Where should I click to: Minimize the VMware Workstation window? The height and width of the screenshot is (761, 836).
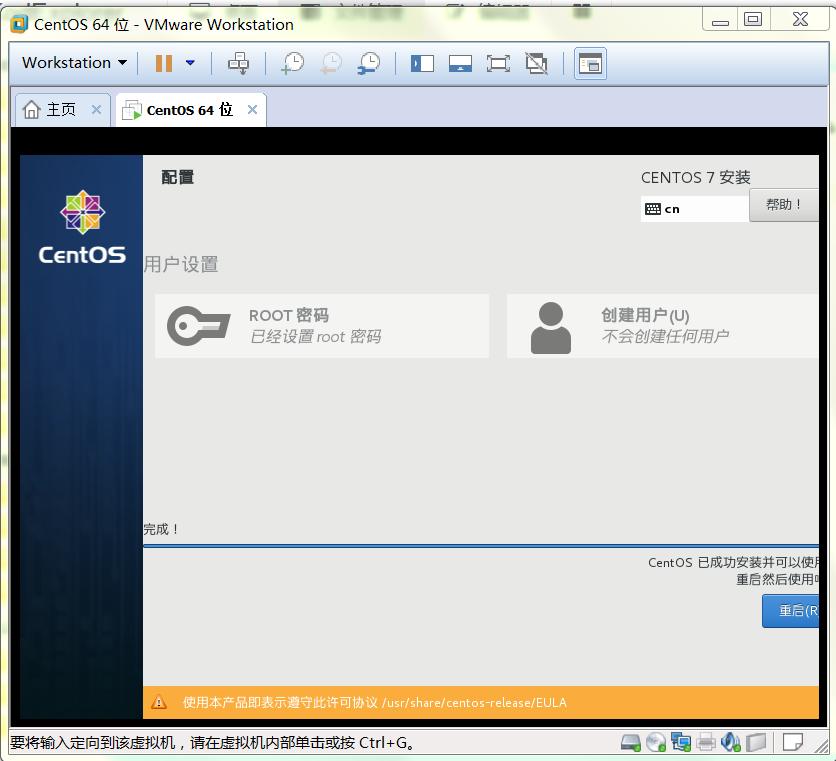point(720,21)
